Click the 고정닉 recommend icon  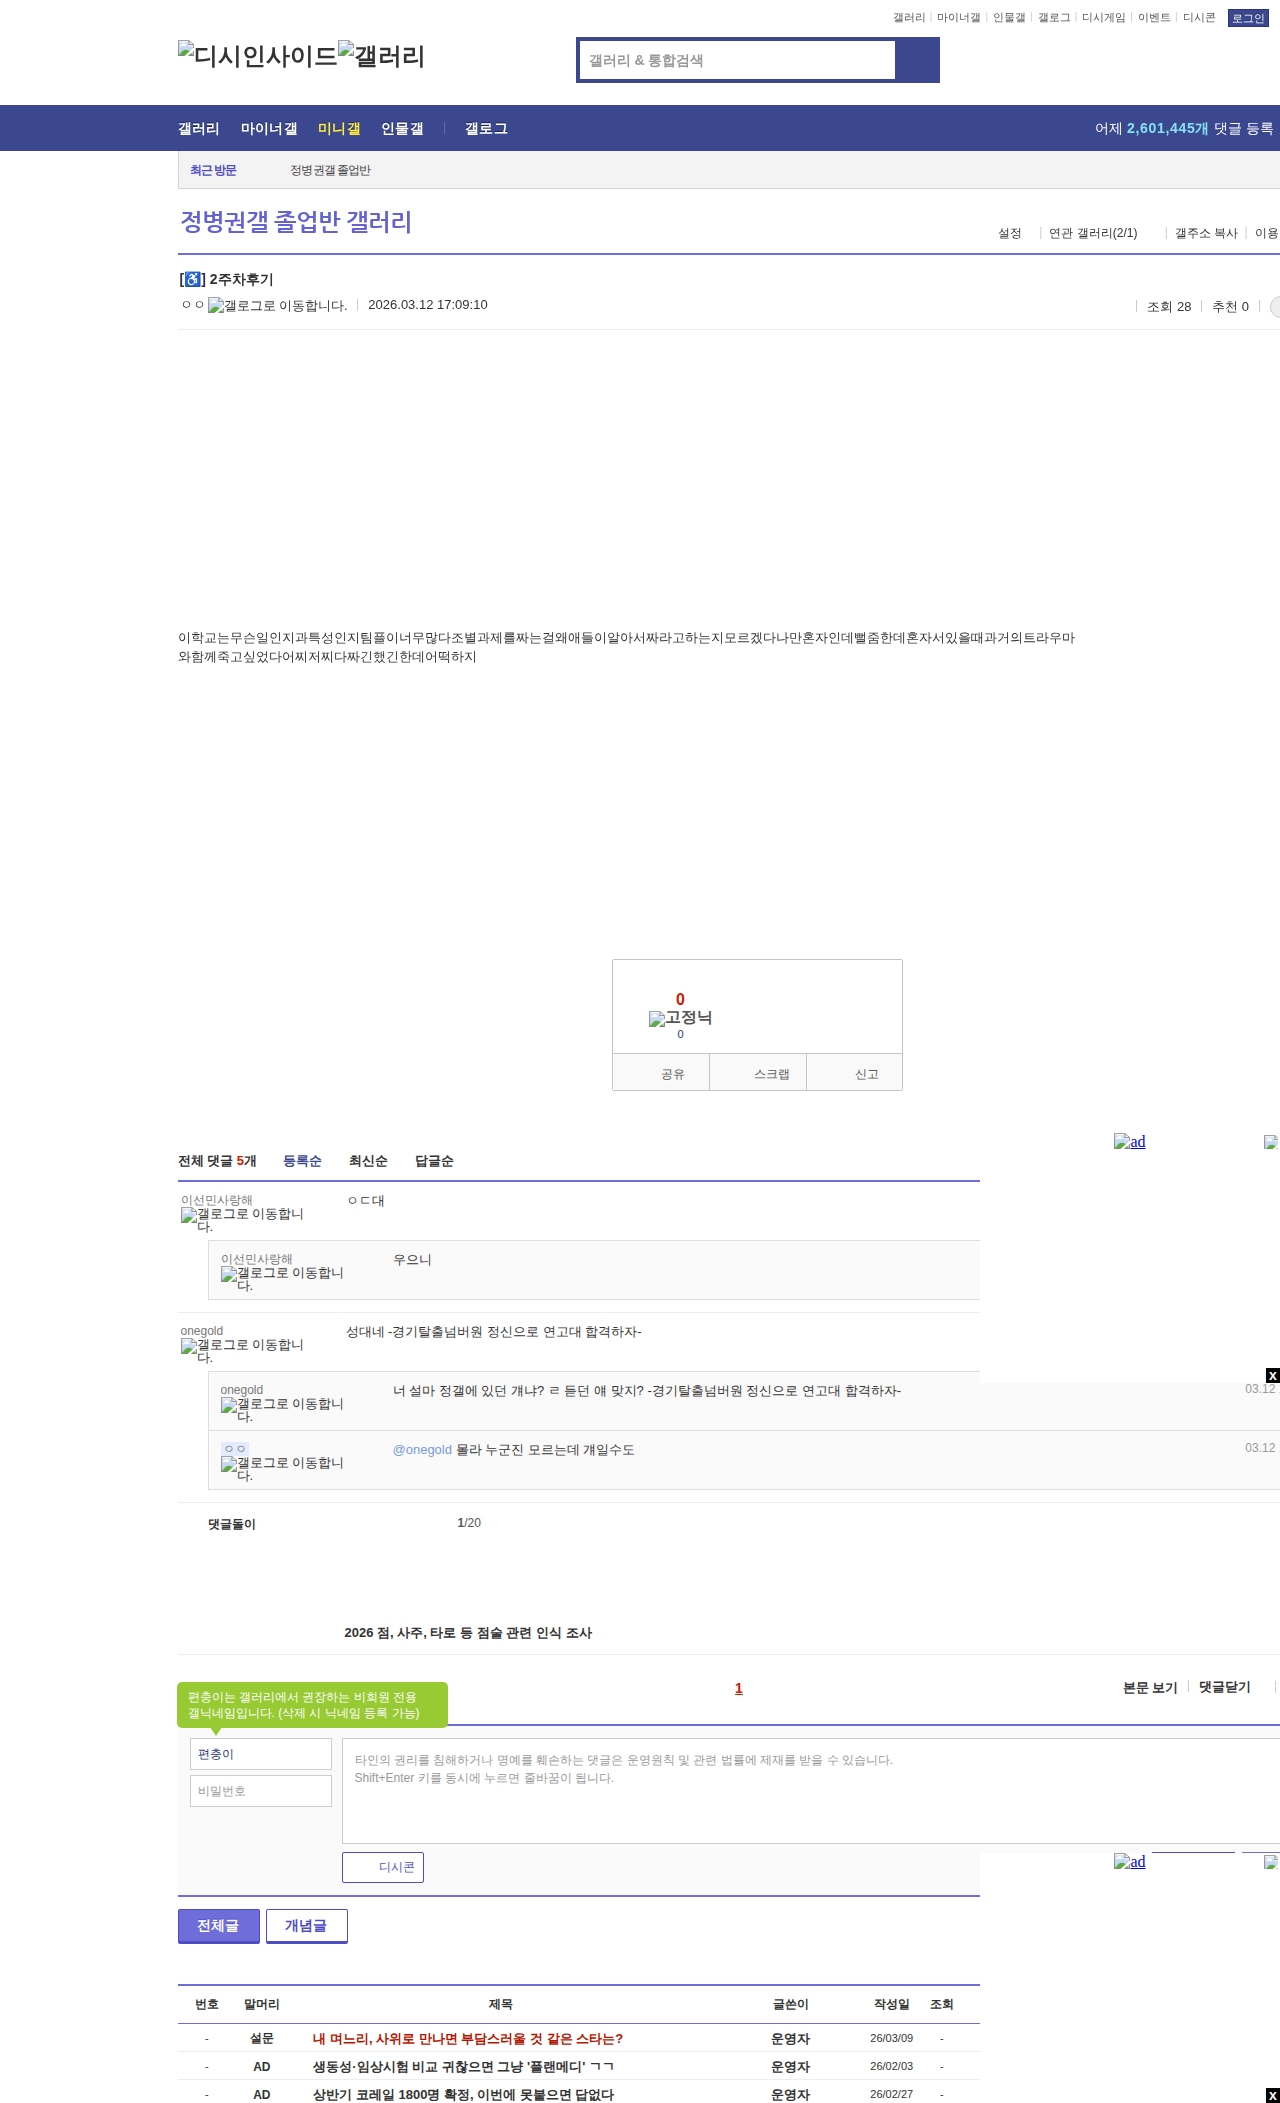(x=680, y=1018)
